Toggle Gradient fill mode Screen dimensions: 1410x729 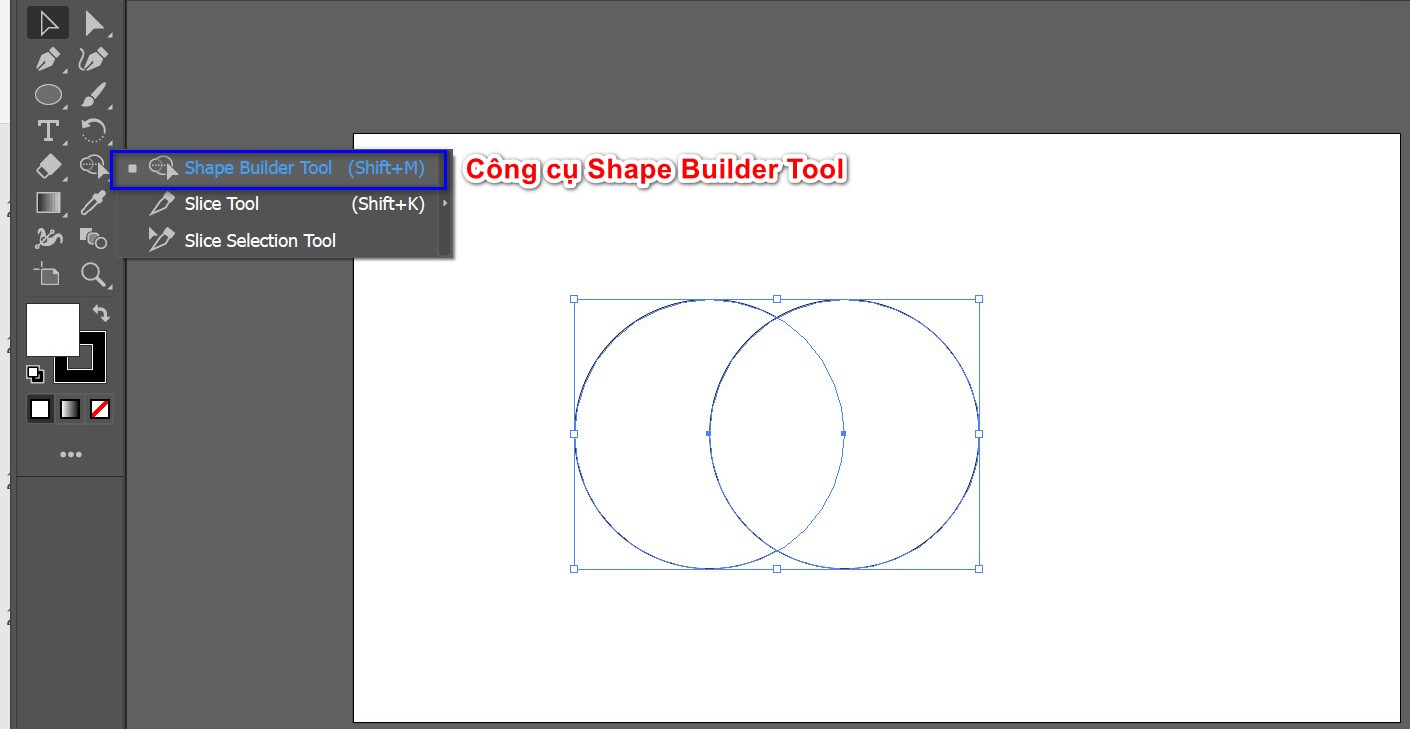pos(68,408)
